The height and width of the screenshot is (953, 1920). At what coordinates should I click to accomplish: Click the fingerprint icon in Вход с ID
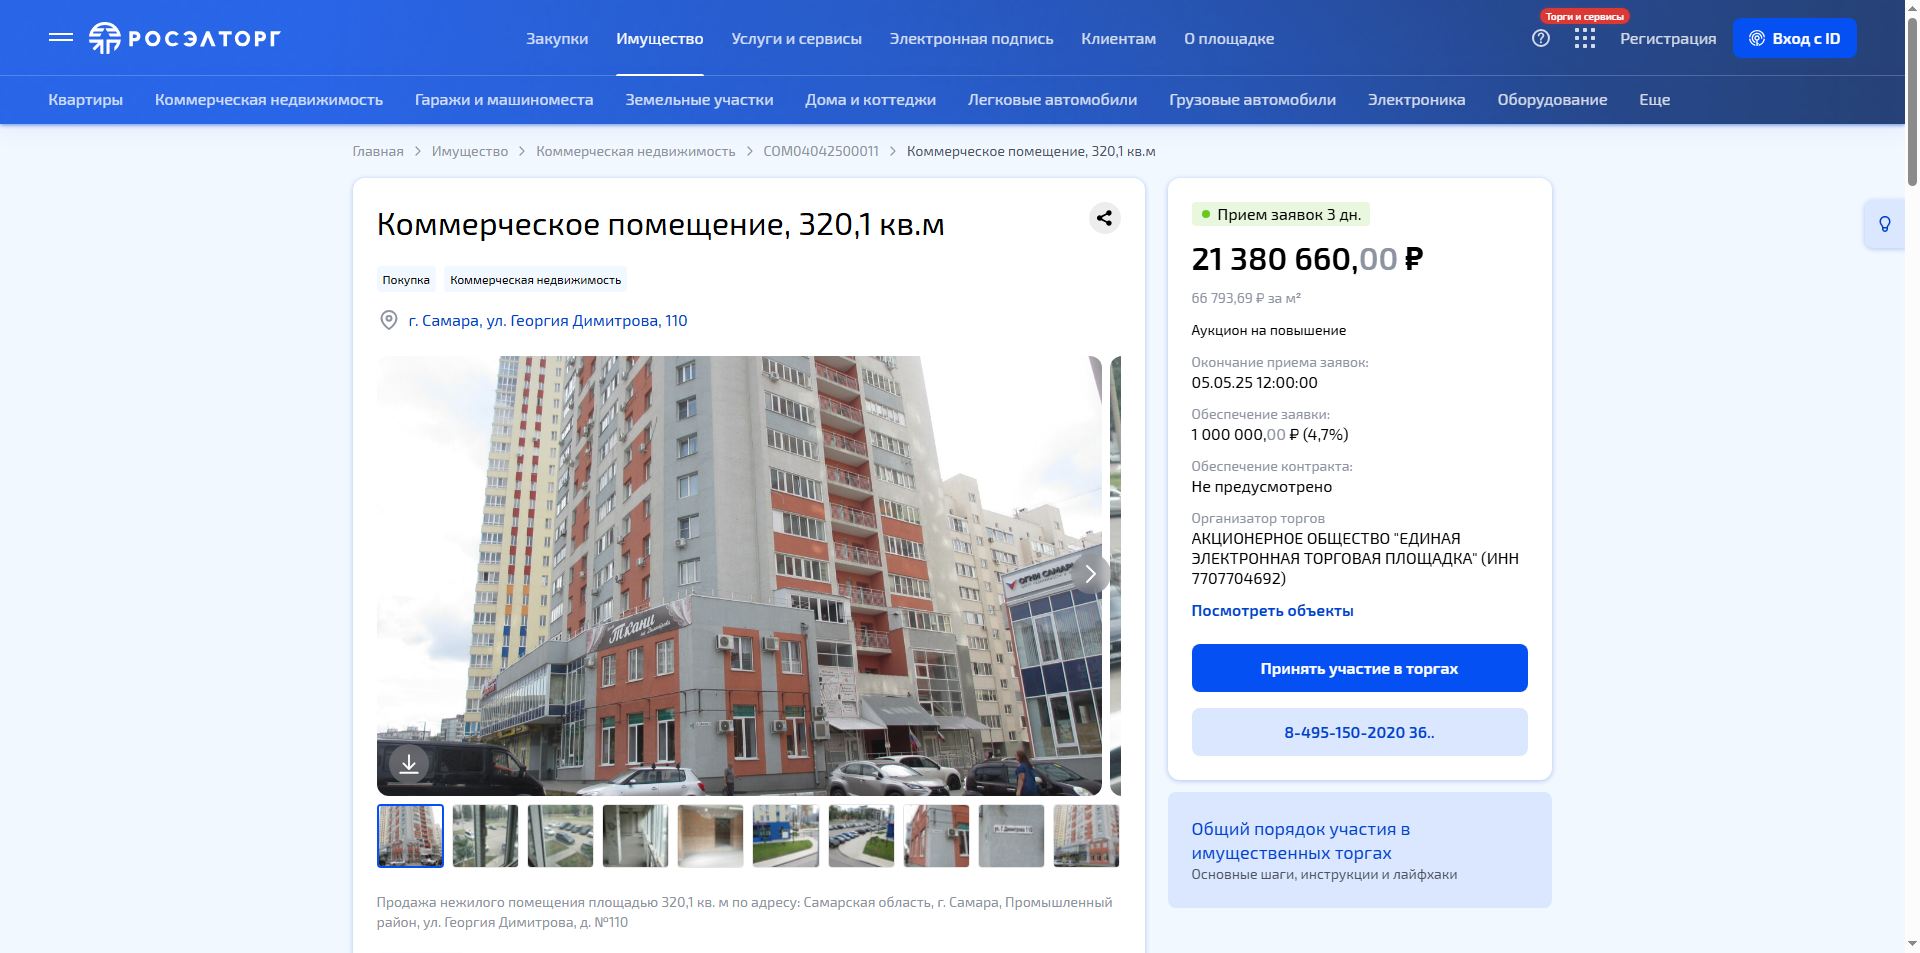tap(1757, 38)
